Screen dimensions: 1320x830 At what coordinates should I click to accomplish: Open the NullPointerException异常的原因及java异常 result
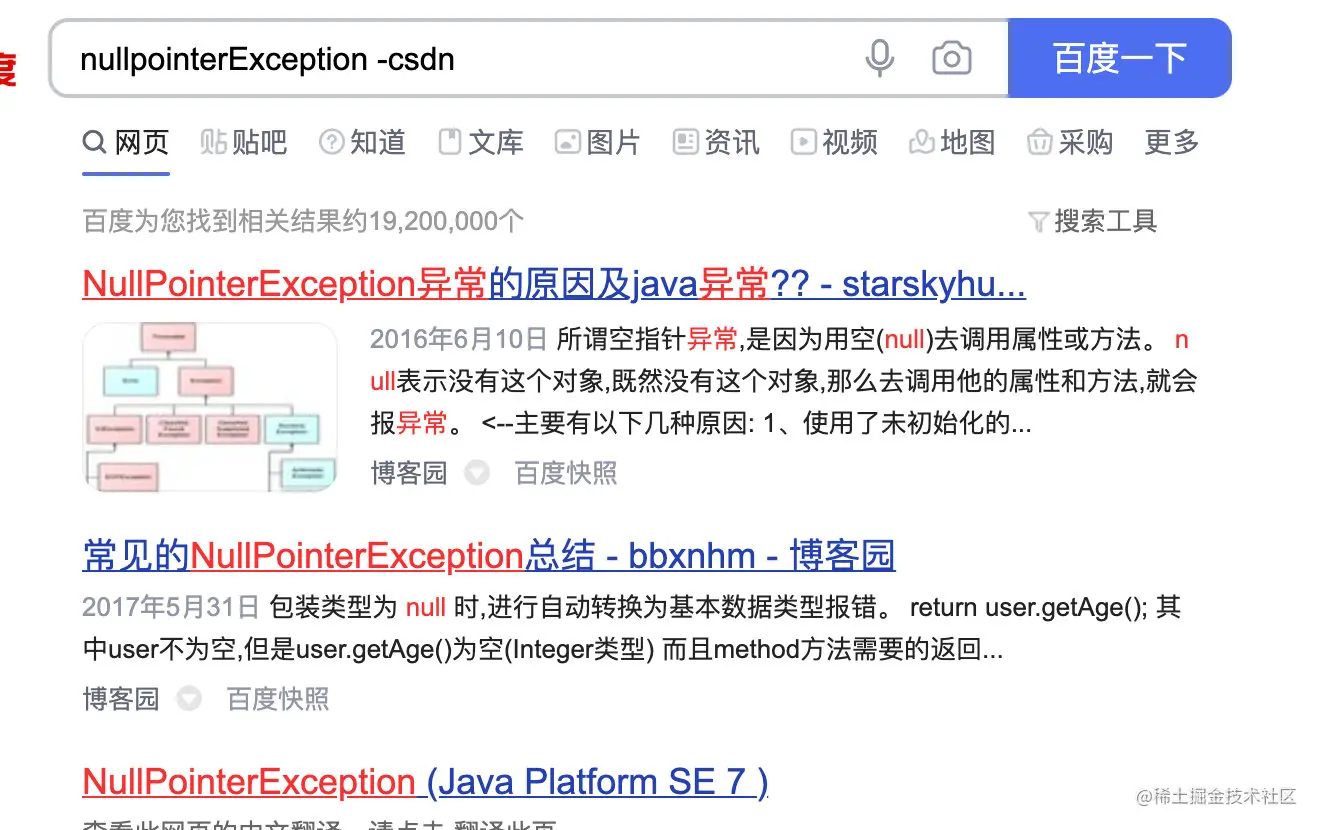click(x=554, y=284)
